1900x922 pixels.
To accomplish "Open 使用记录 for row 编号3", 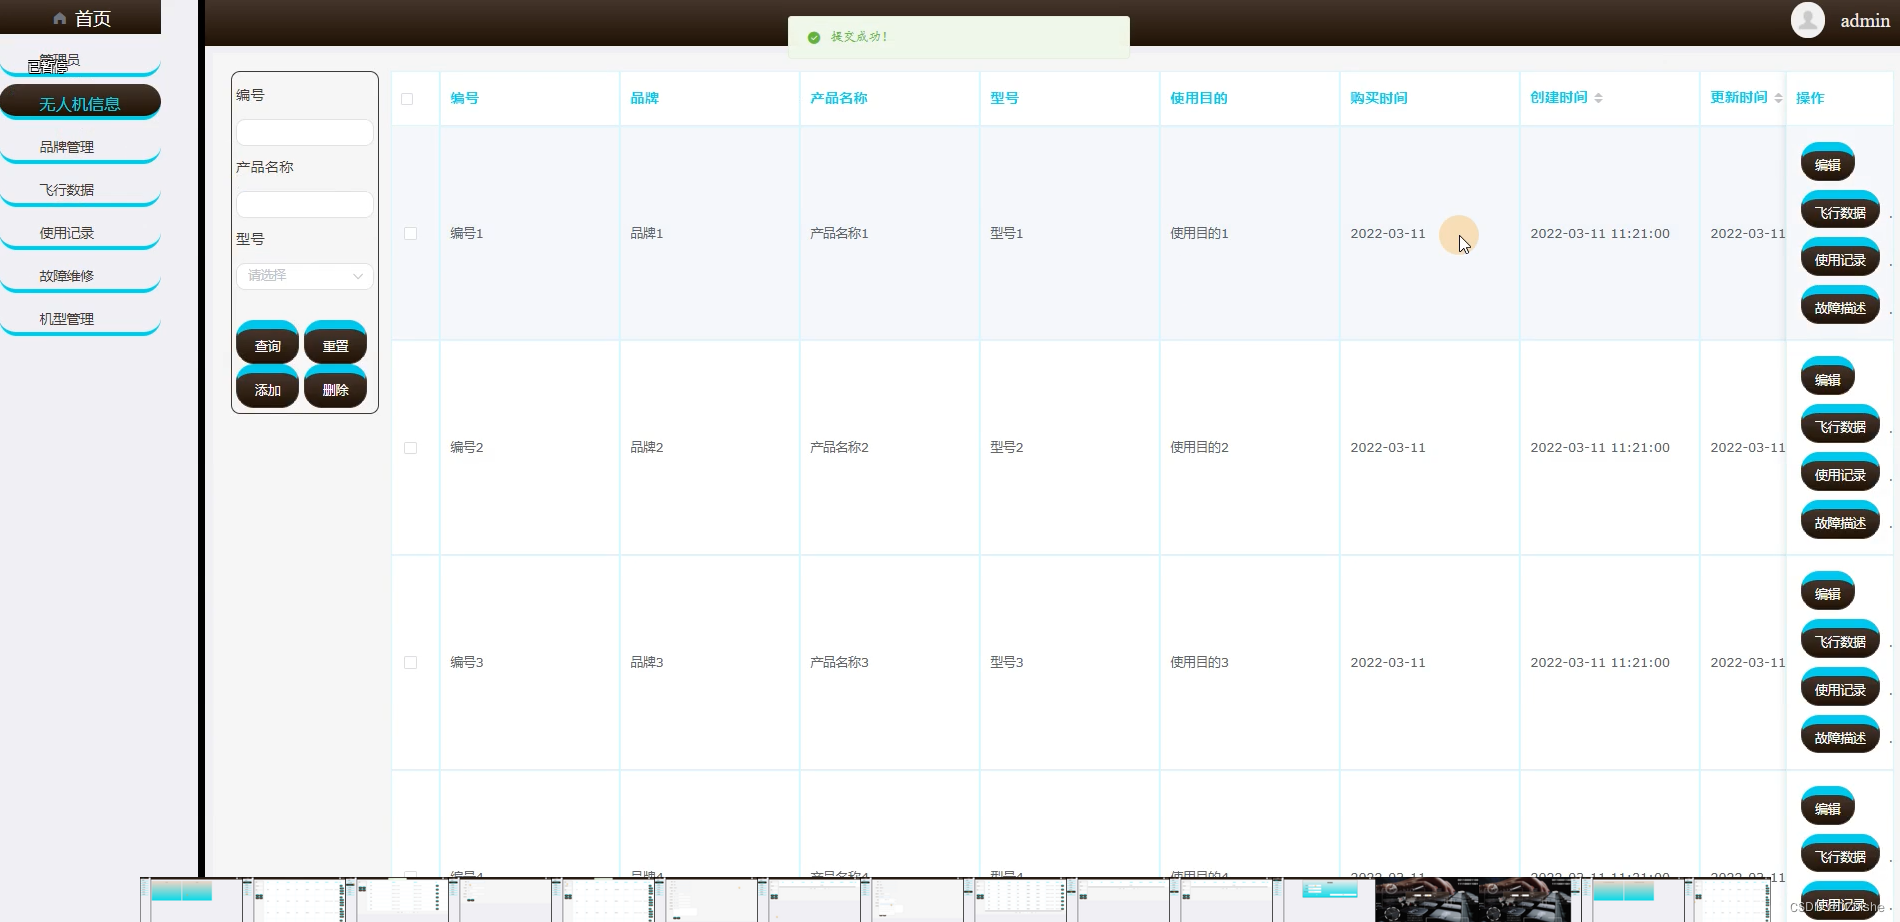I will tap(1840, 688).
